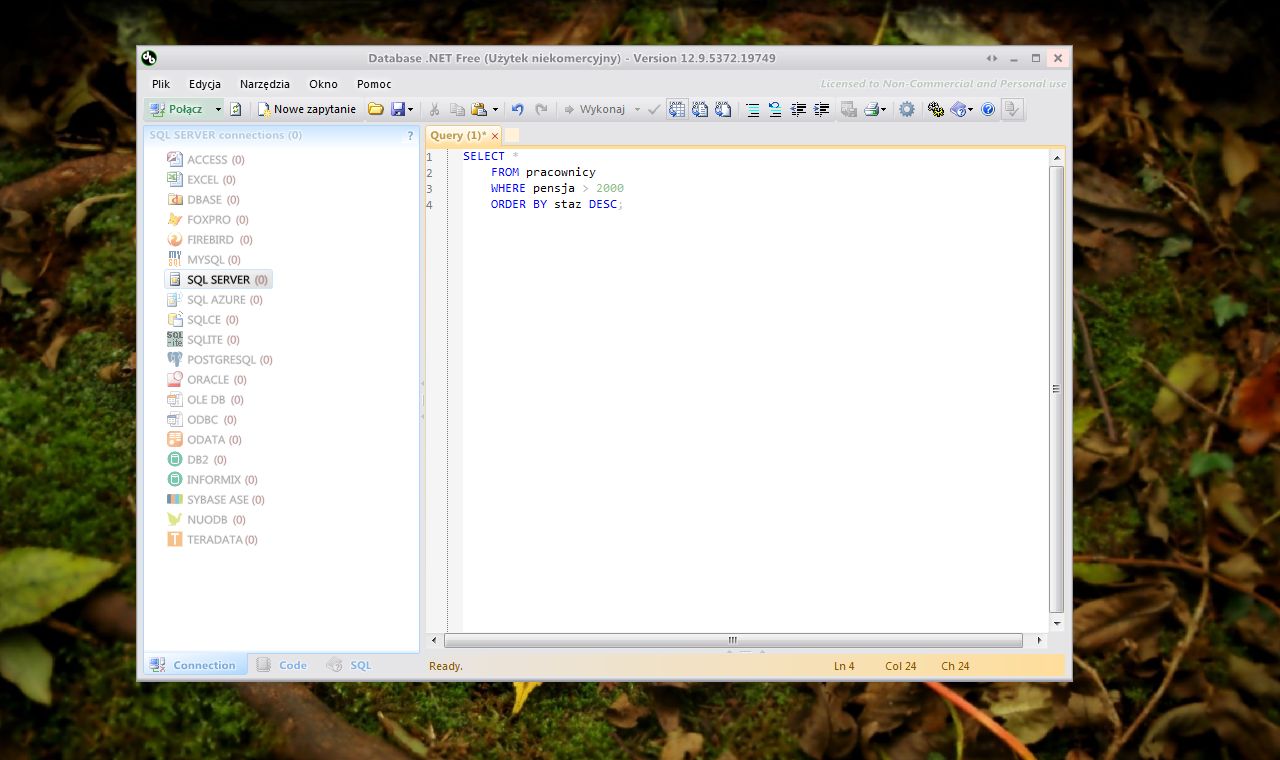
Task: Open the print dropdown arrow
Action: tap(884, 110)
